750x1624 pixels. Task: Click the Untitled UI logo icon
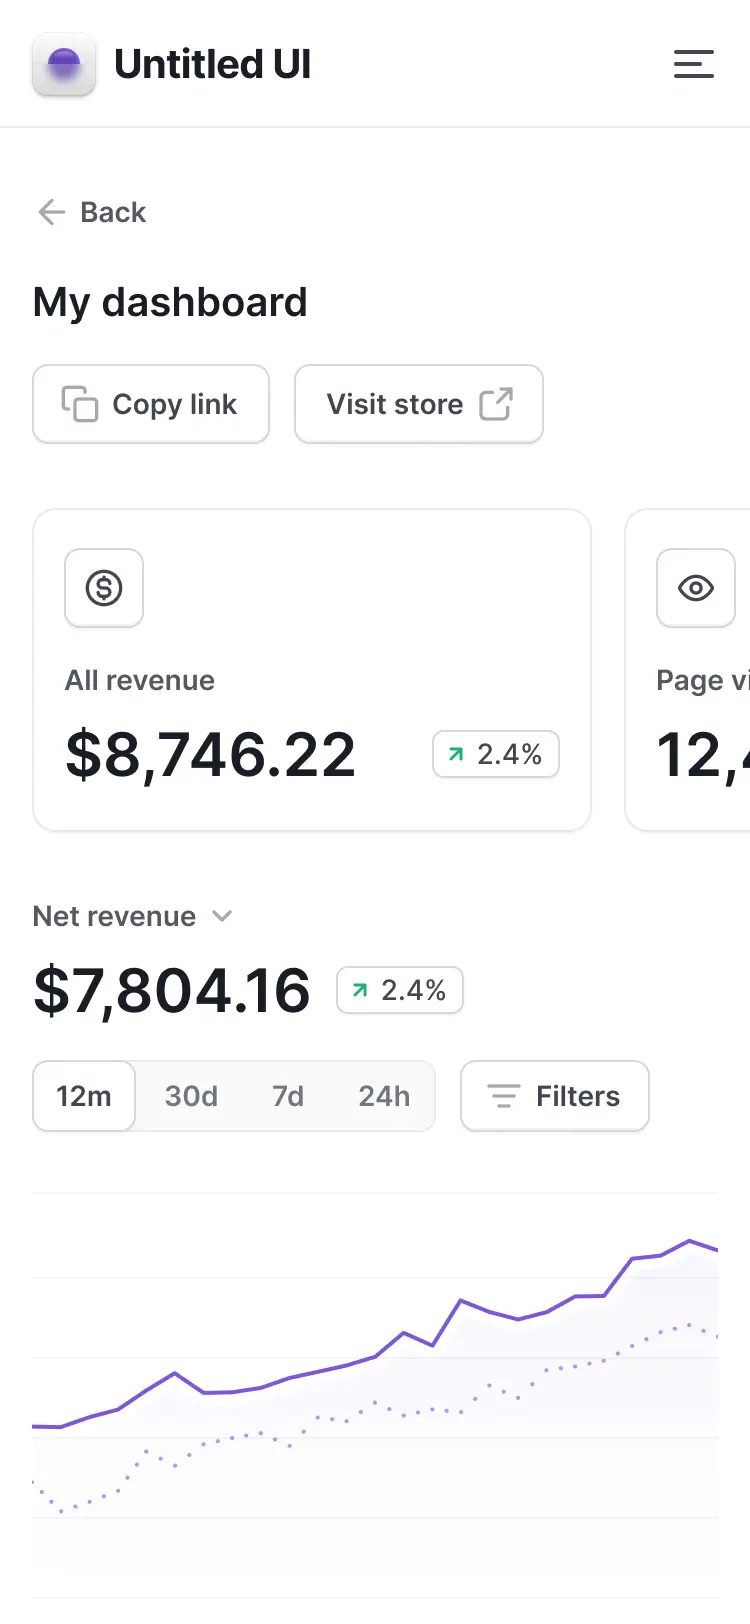(x=64, y=64)
